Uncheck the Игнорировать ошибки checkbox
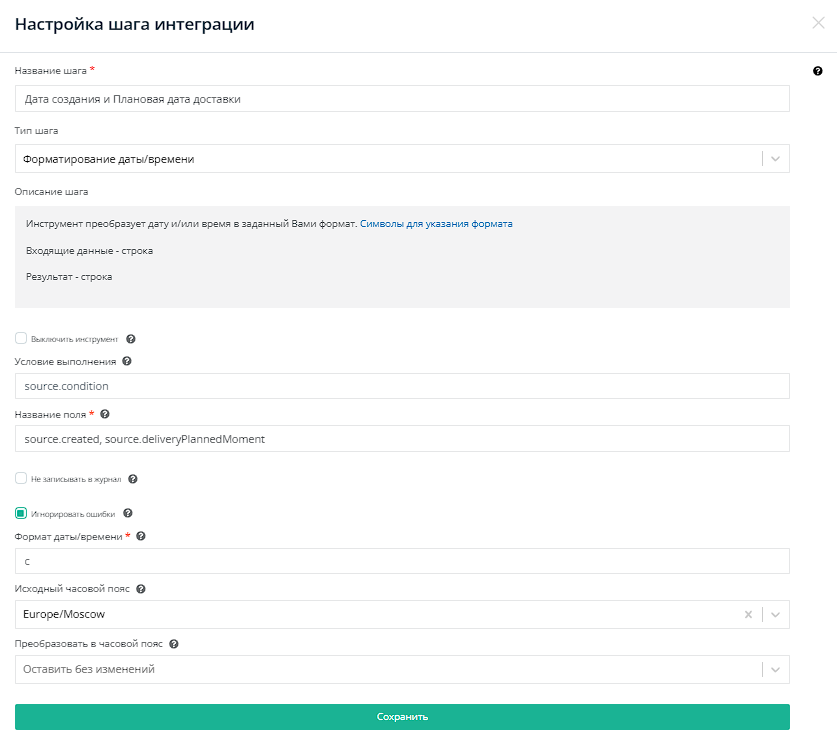 tap(21, 513)
